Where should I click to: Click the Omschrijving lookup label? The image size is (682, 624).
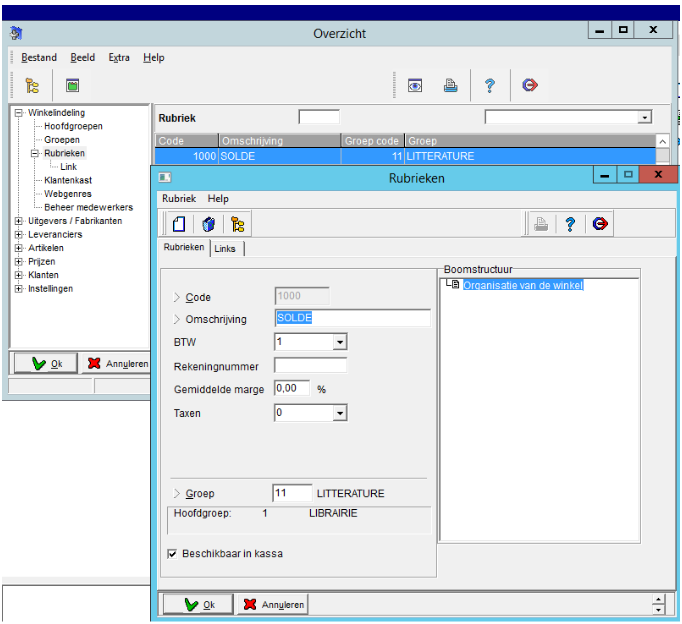pos(216,319)
